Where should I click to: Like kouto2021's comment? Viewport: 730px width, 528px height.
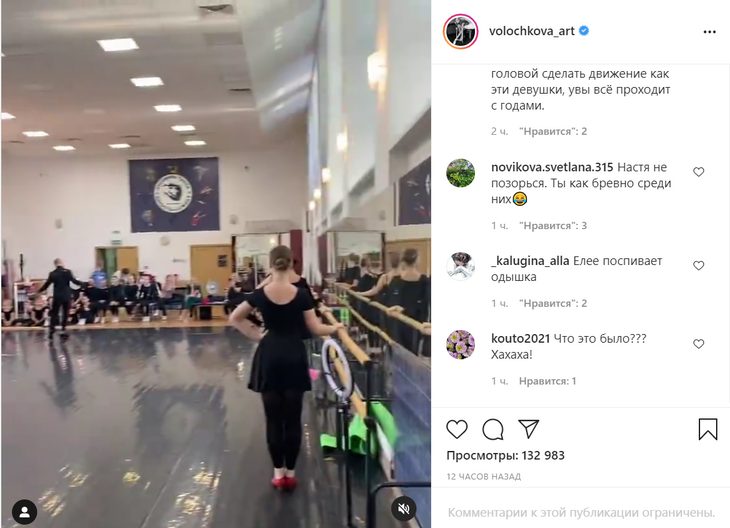click(698, 344)
